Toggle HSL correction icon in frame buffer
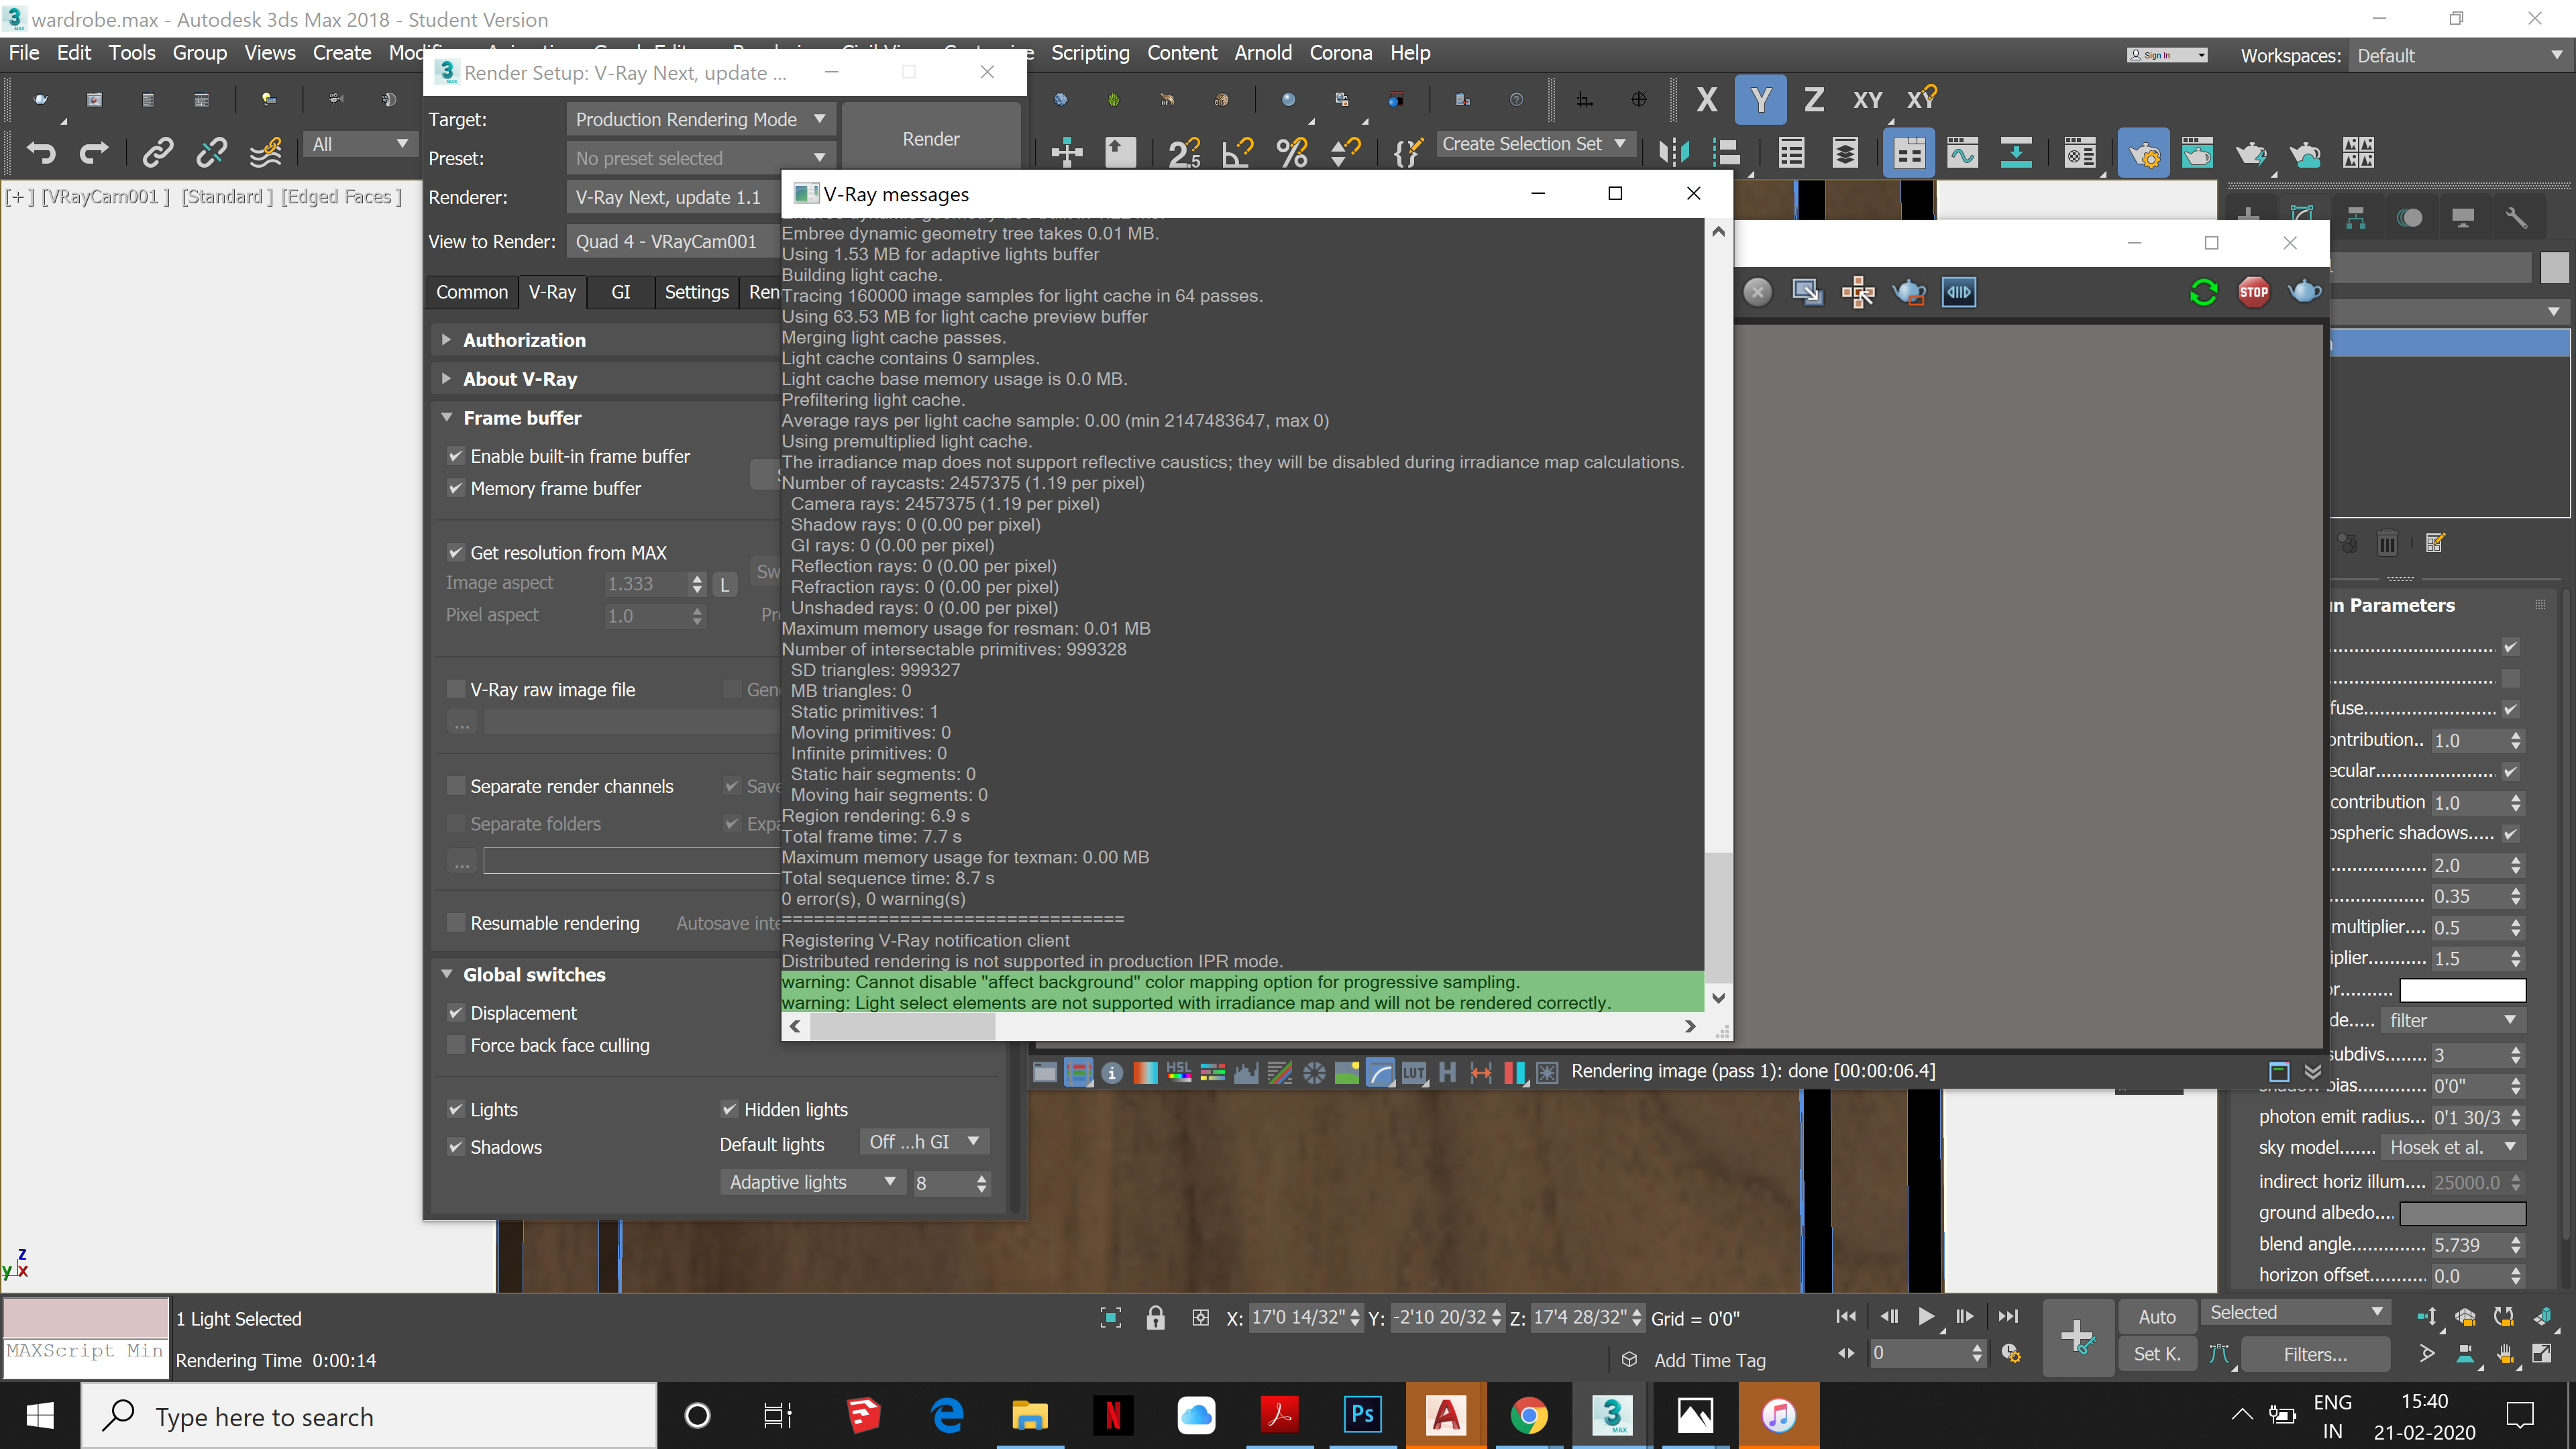Image resolution: width=2576 pixels, height=1449 pixels. pyautogui.click(x=1179, y=1073)
